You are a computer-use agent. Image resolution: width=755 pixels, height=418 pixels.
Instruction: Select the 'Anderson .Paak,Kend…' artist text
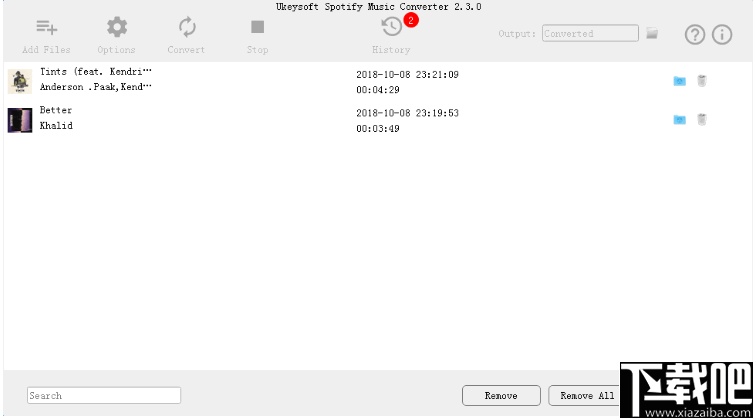95,87
